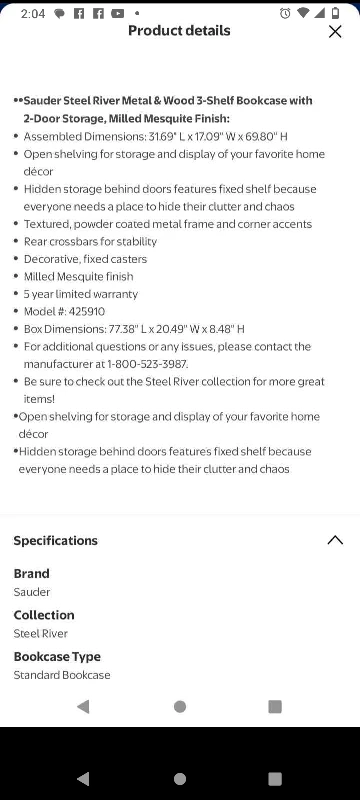The height and width of the screenshot is (800, 360).
Task: Collapse the Specifications section chevron
Action: (x=335, y=540)
